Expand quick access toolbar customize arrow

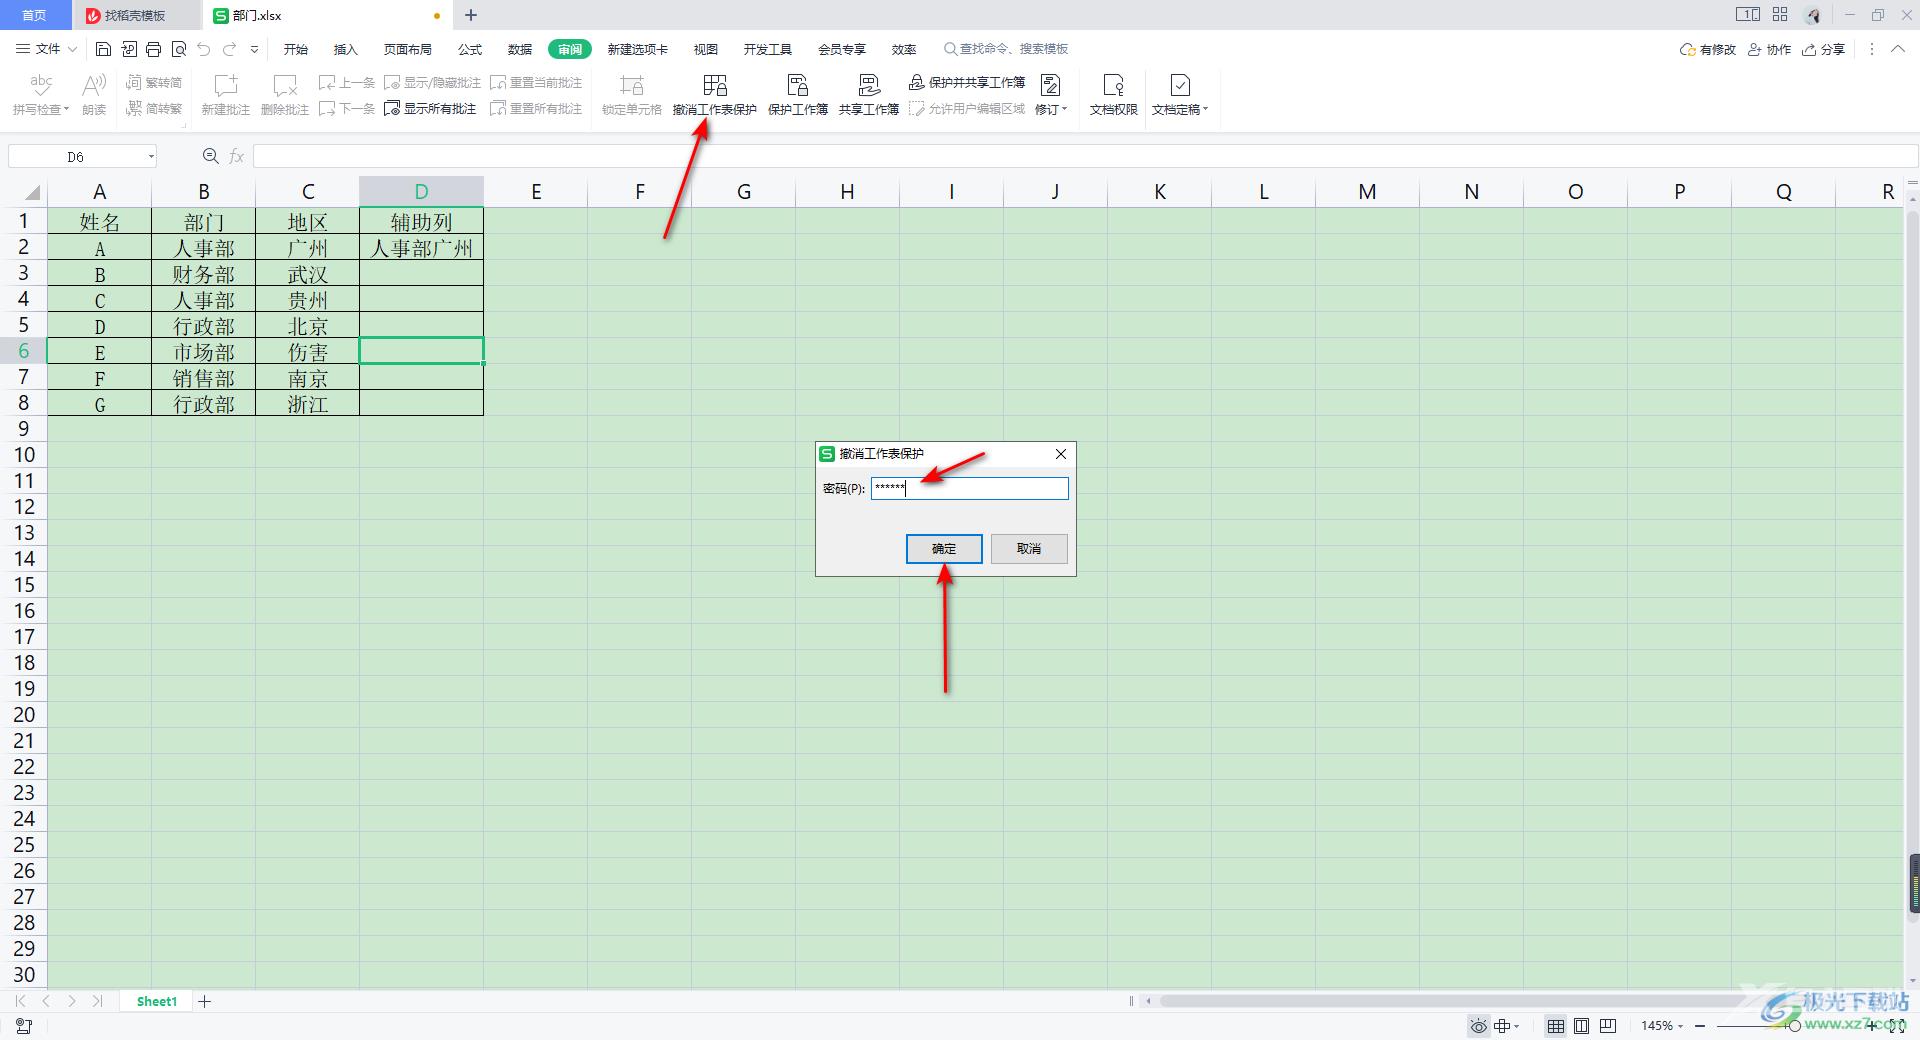(254, 49)
